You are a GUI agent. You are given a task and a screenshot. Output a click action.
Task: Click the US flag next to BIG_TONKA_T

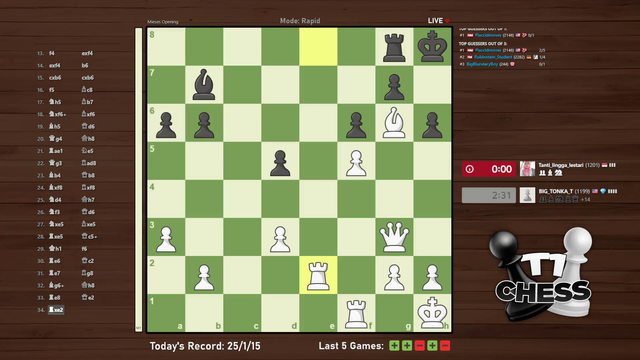coord(595,191)
